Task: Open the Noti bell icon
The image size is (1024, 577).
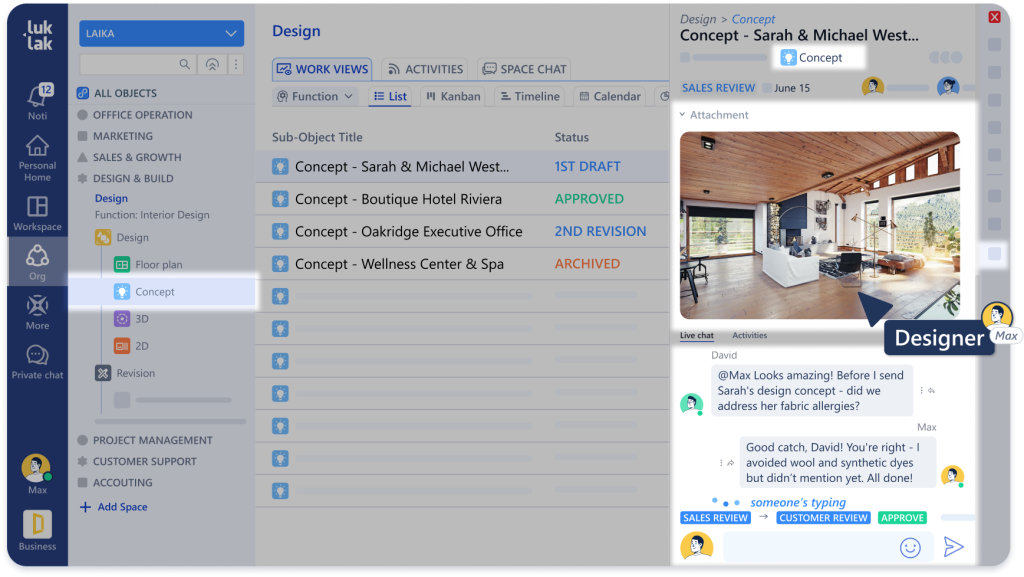Action: [x=37, y=99]
